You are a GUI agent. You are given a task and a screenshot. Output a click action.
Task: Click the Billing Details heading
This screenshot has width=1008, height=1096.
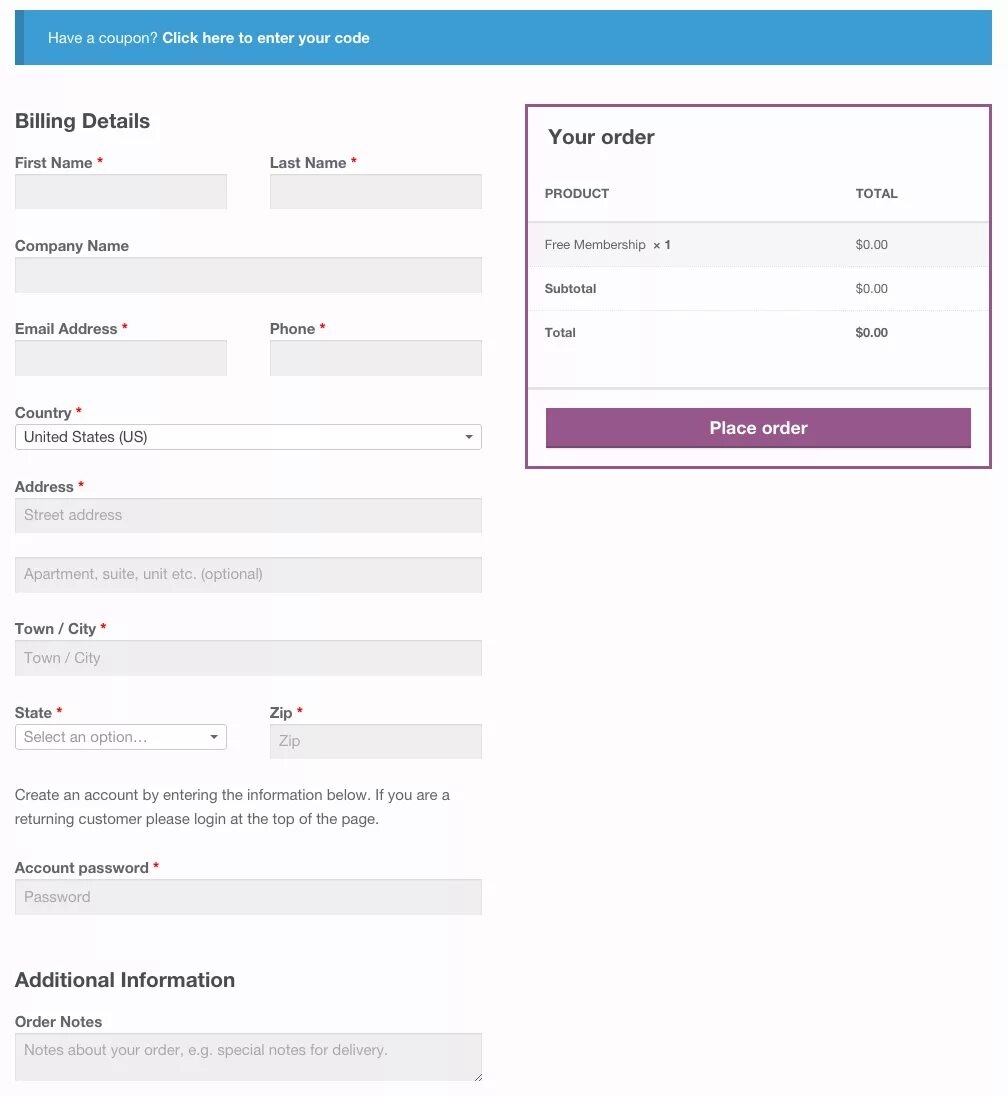coord(82,121)
